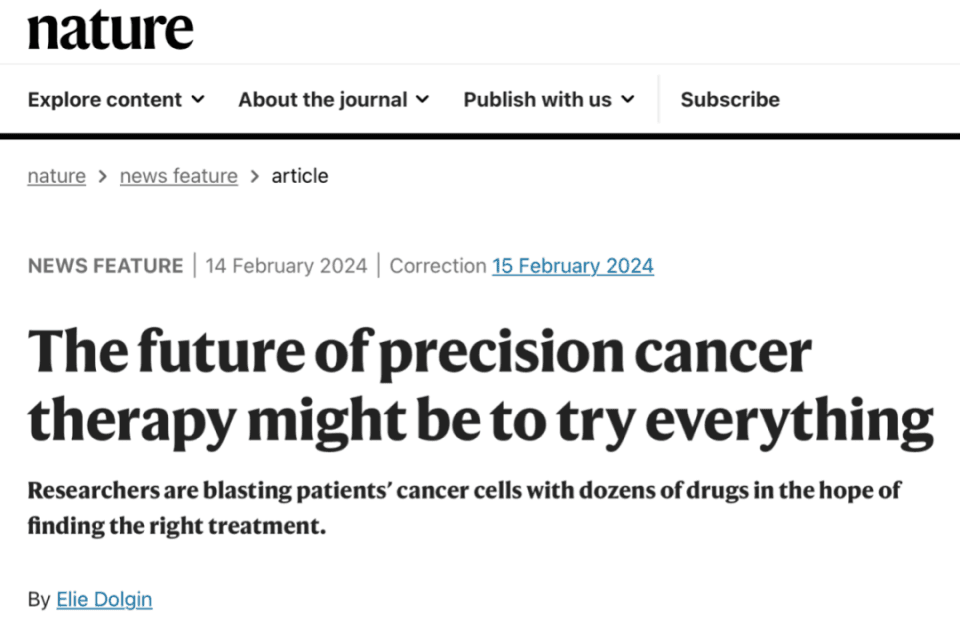Expand the Explore content chevron arrow
Viewport: 960px width, 621px height.
(x=198, y=99)
